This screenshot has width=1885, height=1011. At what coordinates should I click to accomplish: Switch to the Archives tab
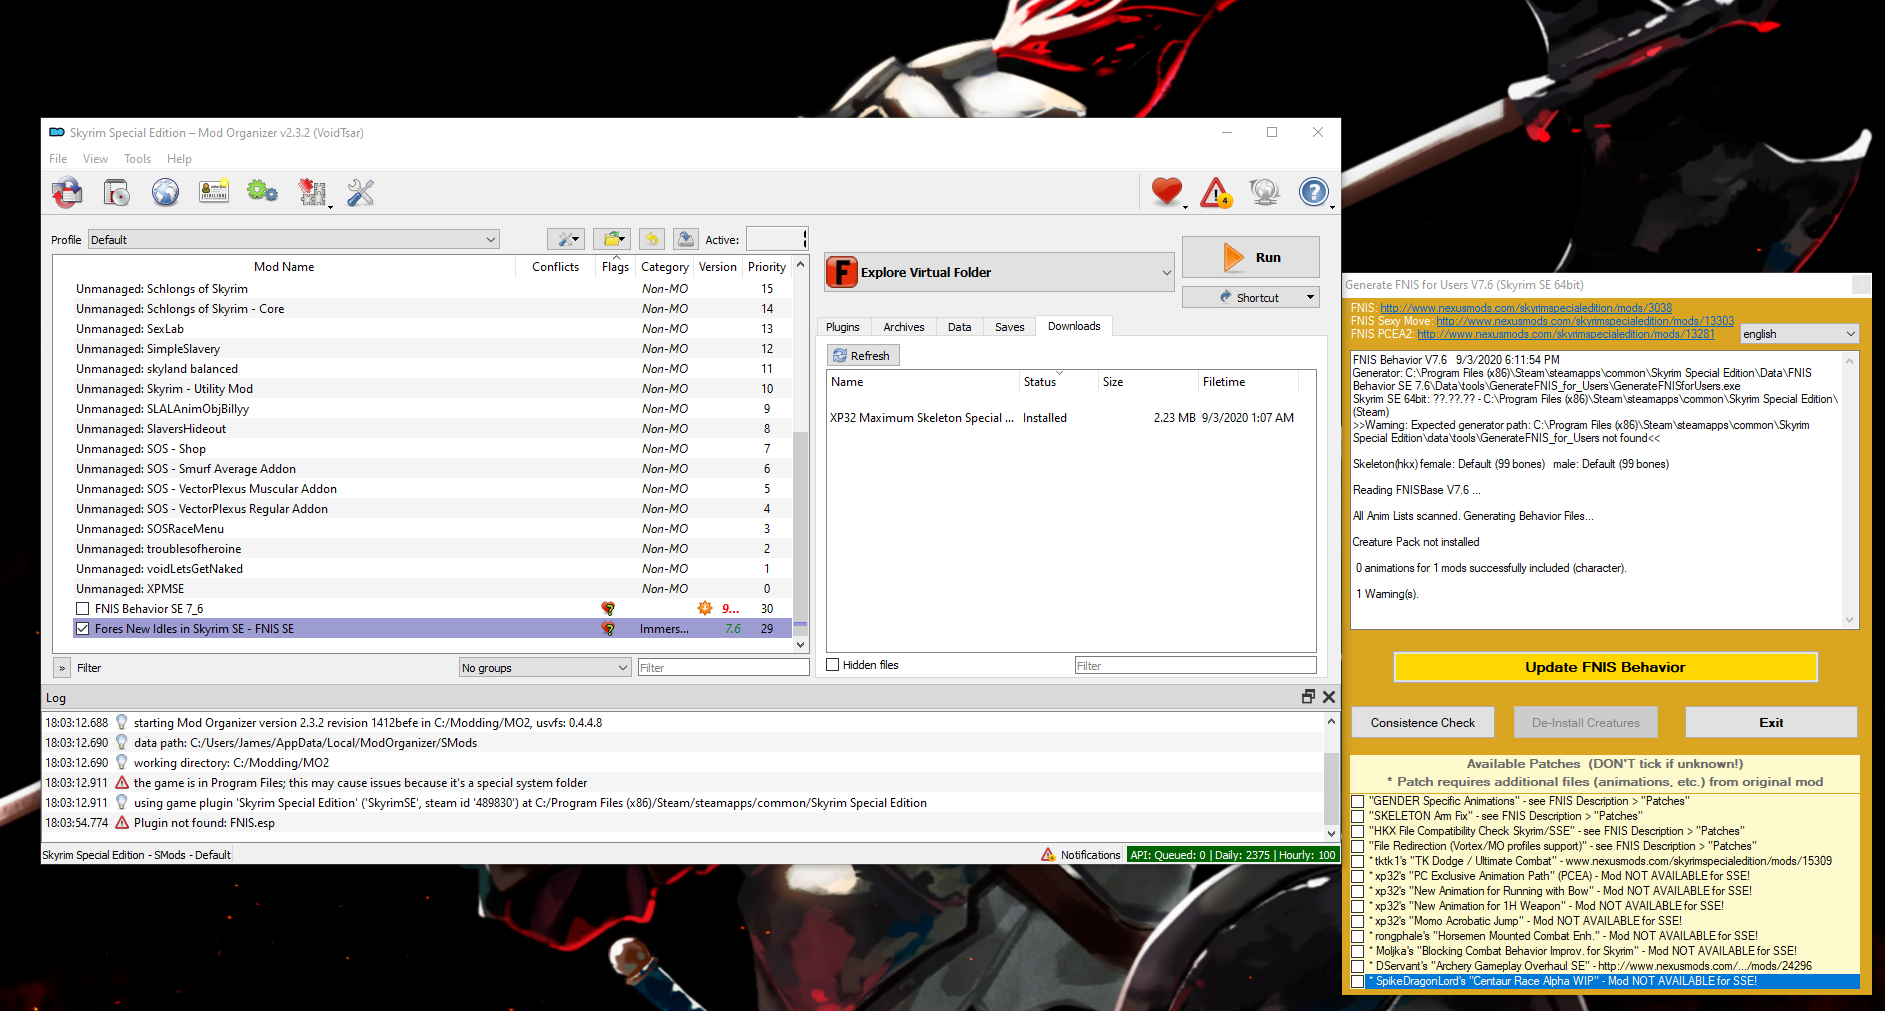click(x=904, y=327)
